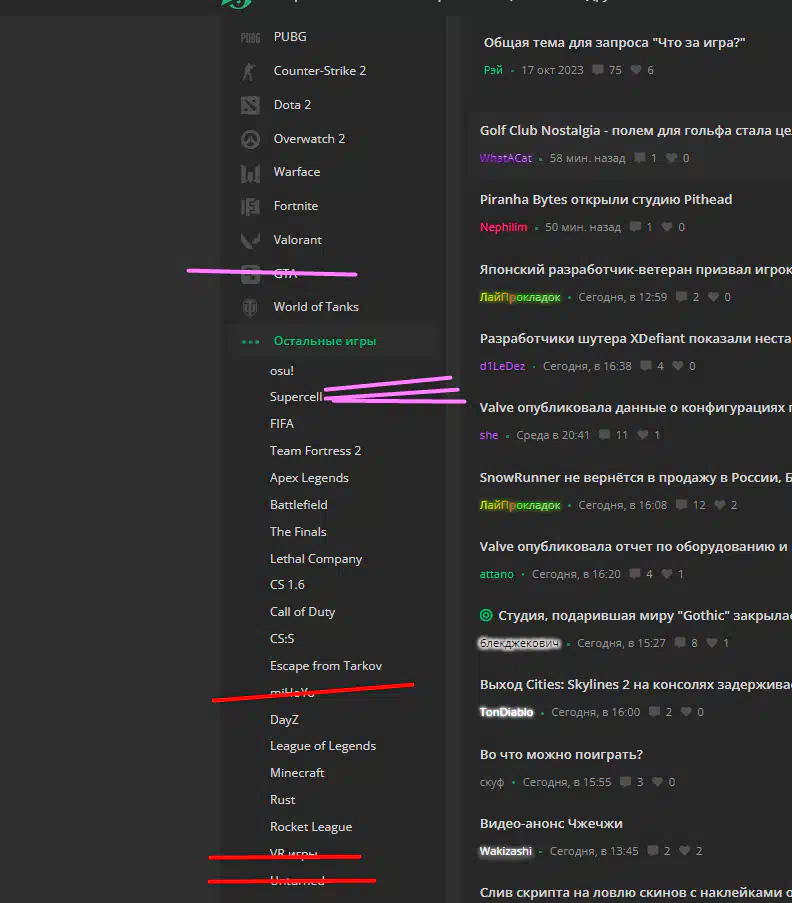Screen dimensions: 792x903
Task: Open Piranha Bytes Pithead studio thread
Action: pos(606,200)
